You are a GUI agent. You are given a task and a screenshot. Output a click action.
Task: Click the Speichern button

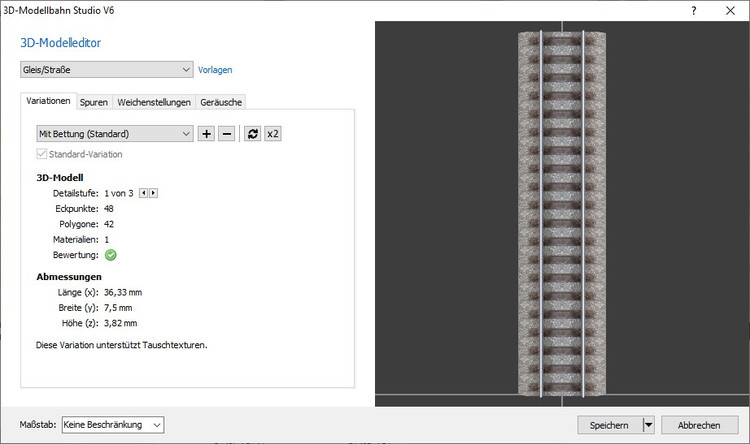click(x=609, y=425)
